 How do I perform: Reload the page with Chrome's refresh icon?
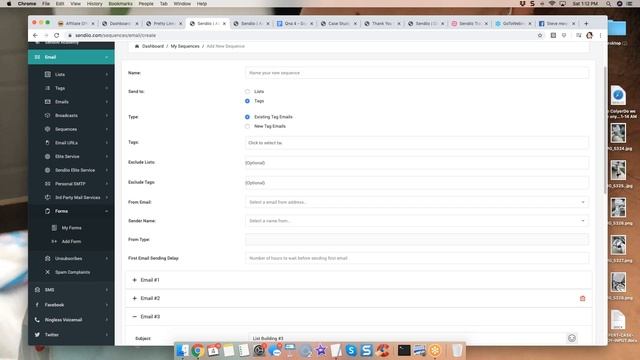[56, 36]
